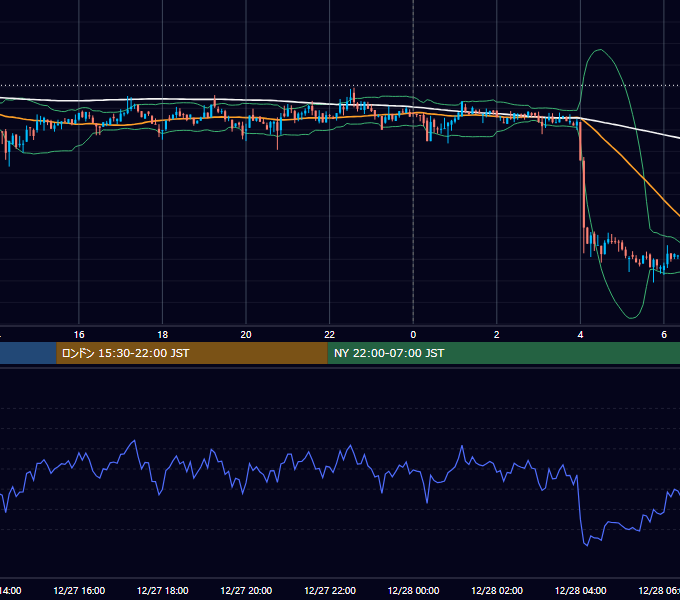Click the 12/28 04:00 time label

click(581, 591)
